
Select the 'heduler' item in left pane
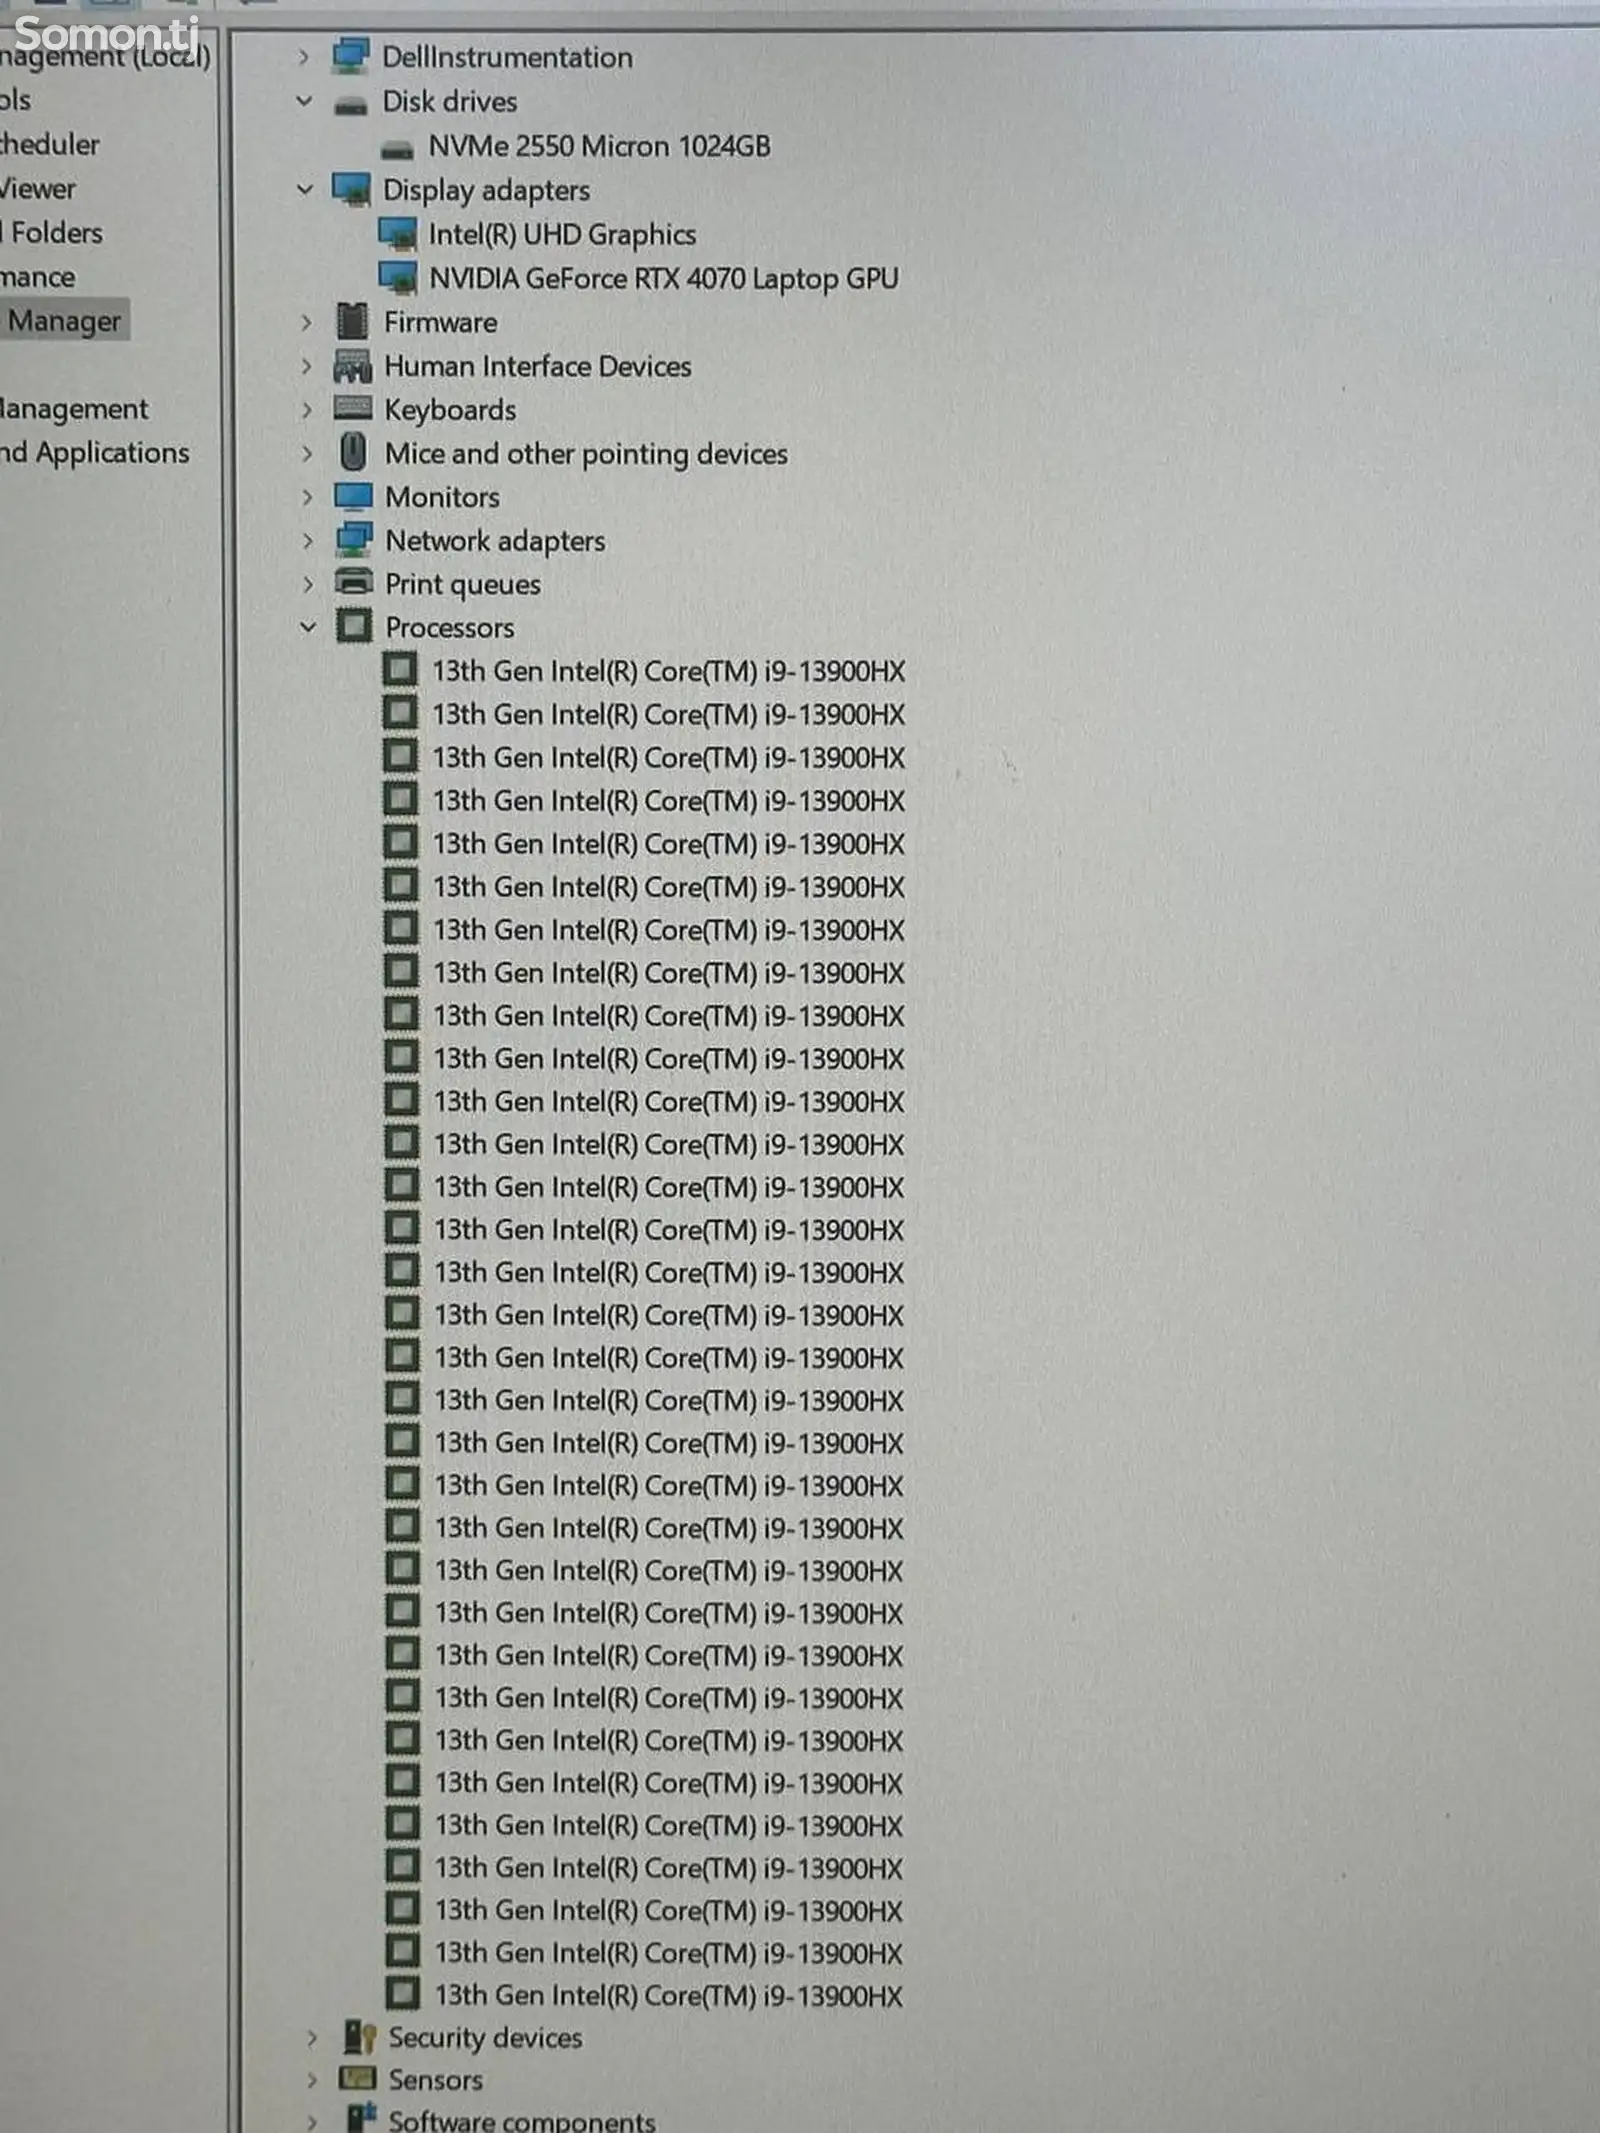(50, 144)
